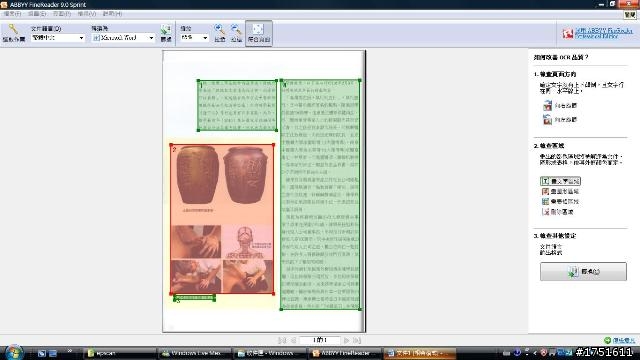Open the second menu labeled (E)
This screenshot has width=640, height=360.
37,14
